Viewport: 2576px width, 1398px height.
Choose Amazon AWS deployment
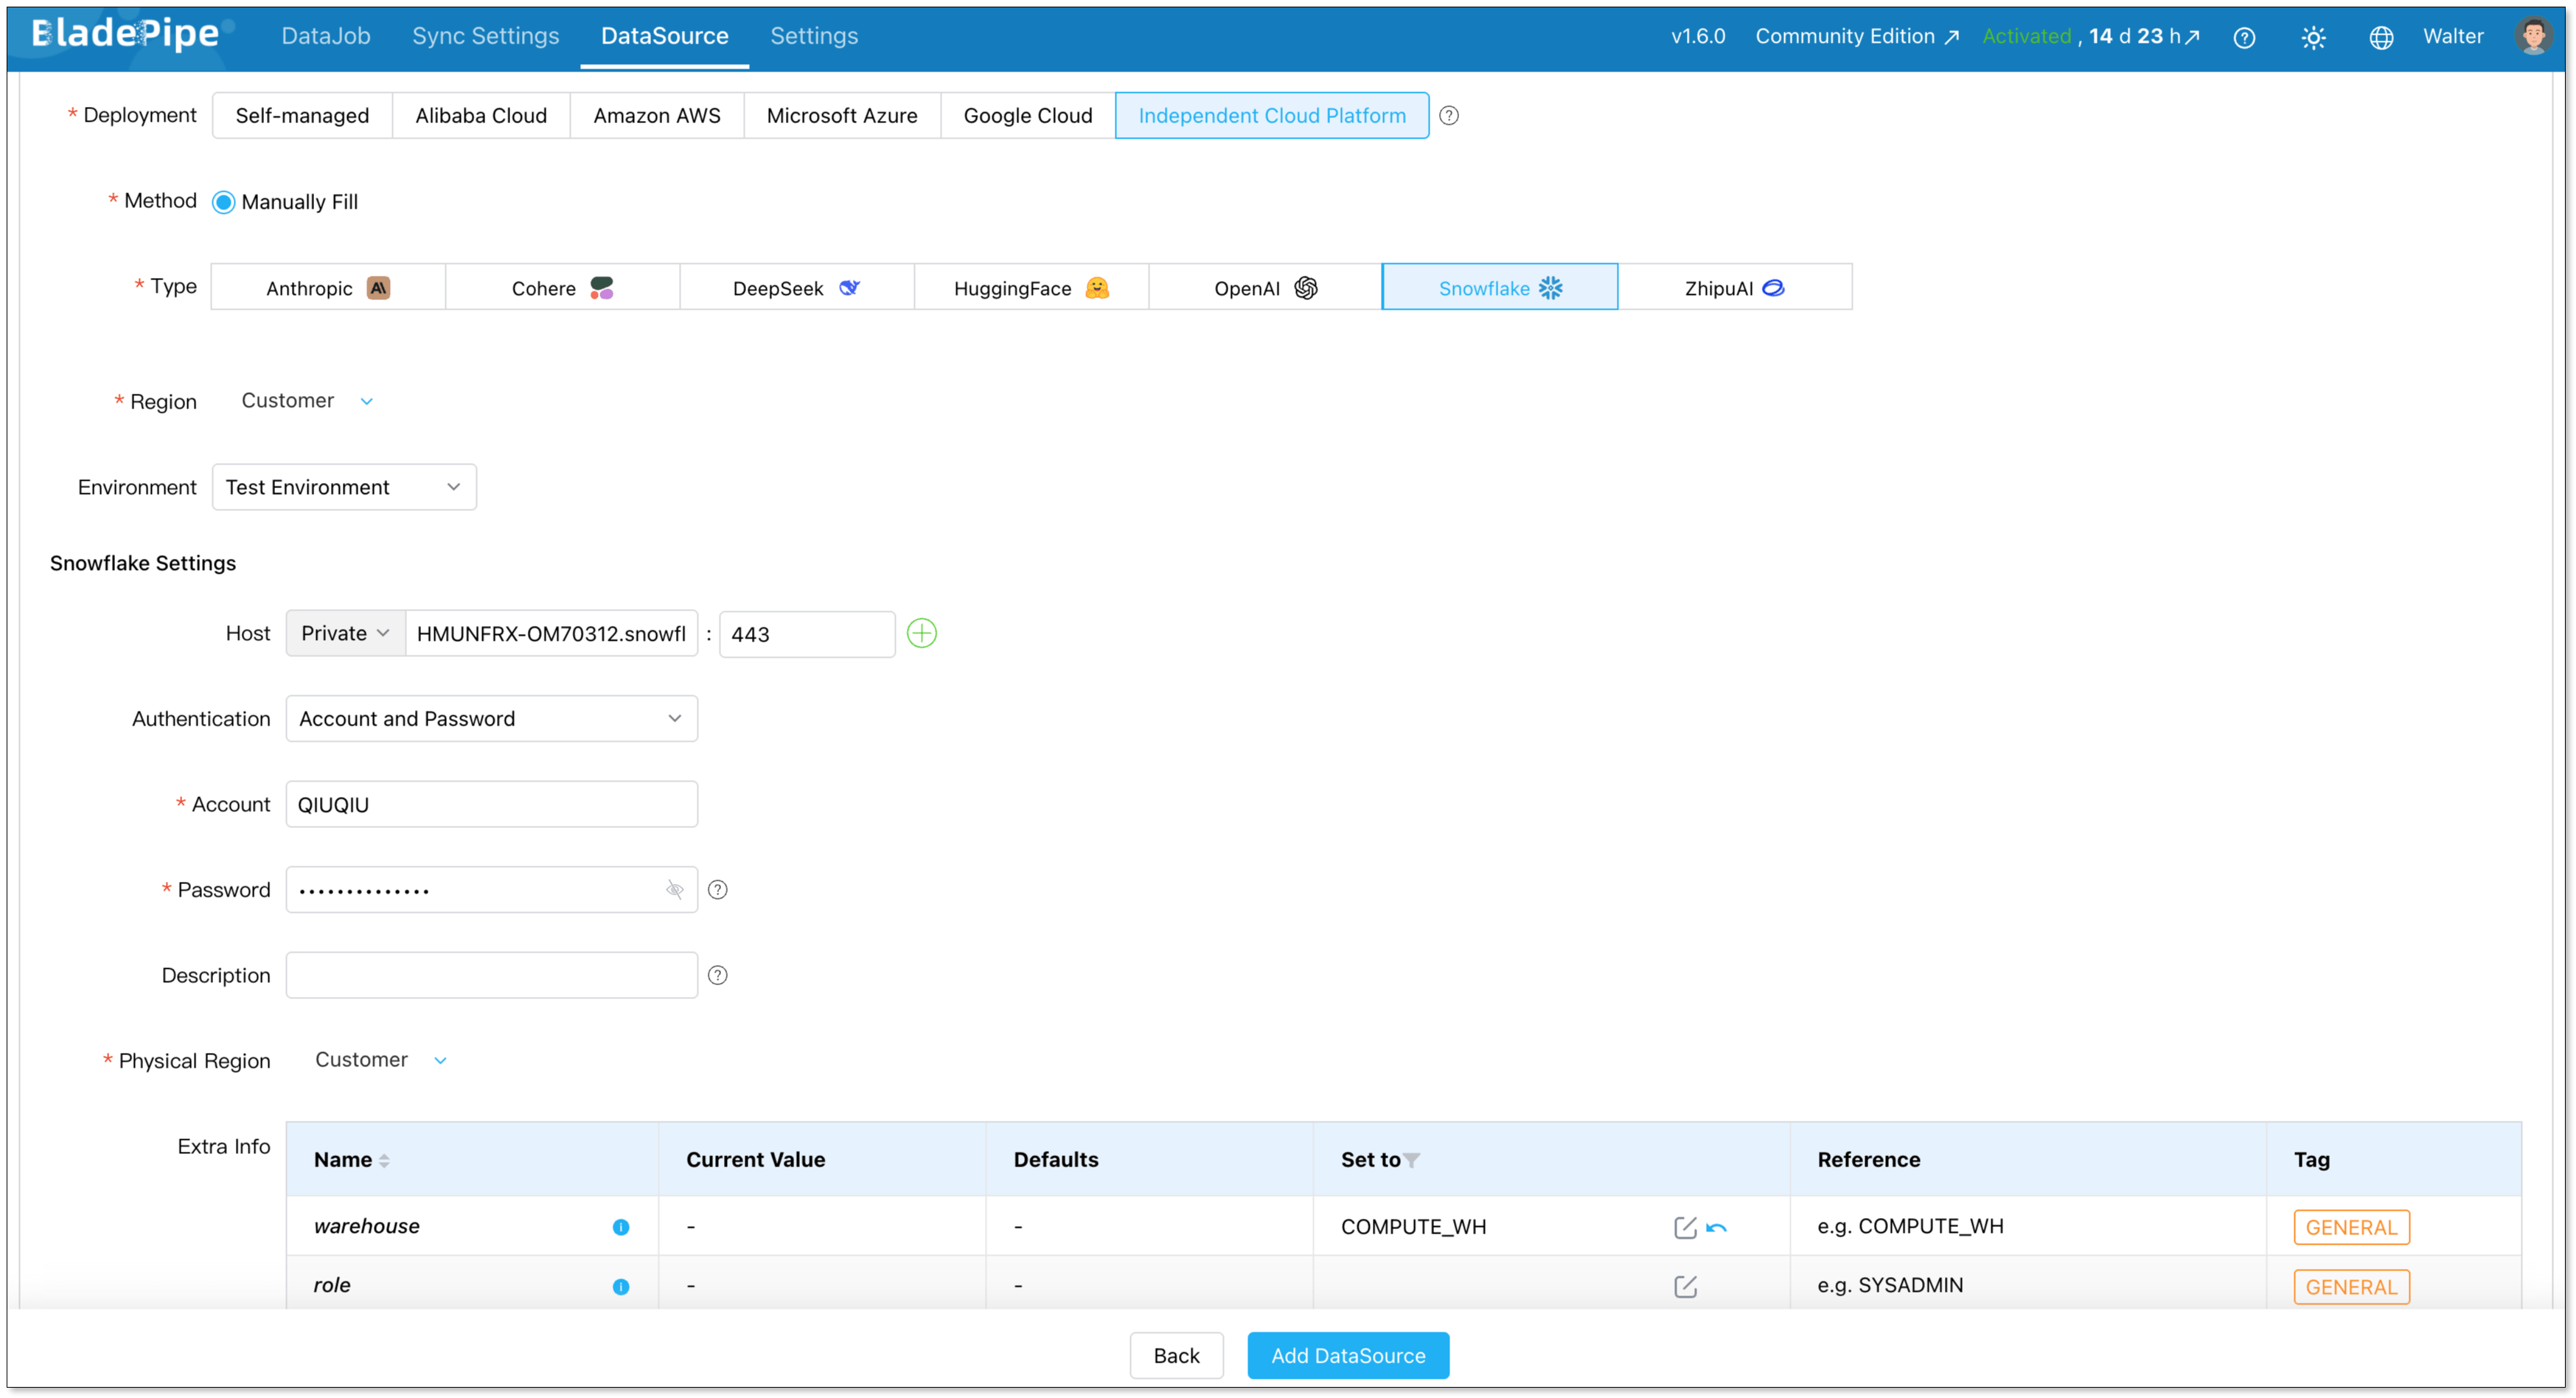657,115
